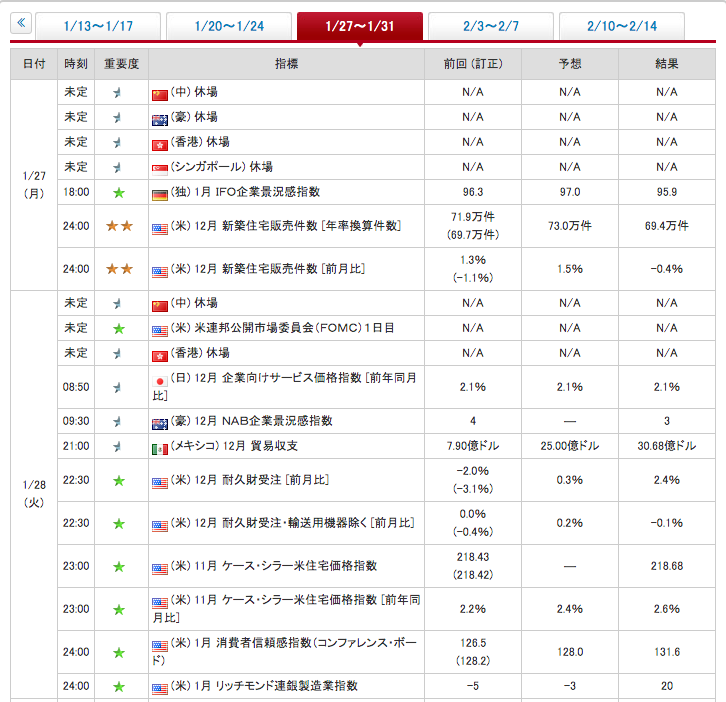726x702 pixels.
Task: Click US flag beside 消費者信頼感指数
Action: pyautogui.click(x=160, y=646)
